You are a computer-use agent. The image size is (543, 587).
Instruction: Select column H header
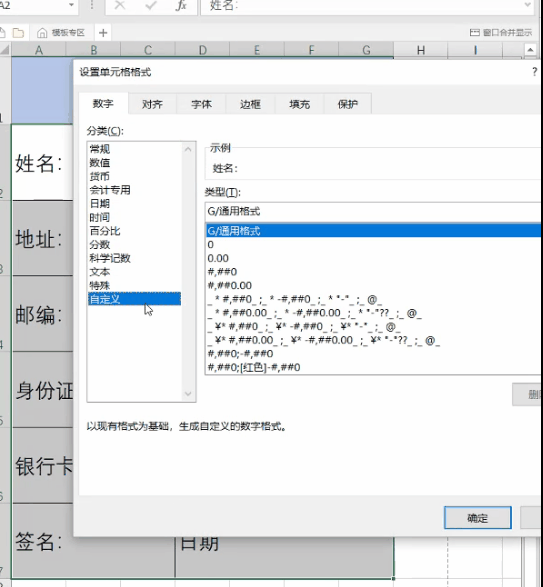(421, 50)
